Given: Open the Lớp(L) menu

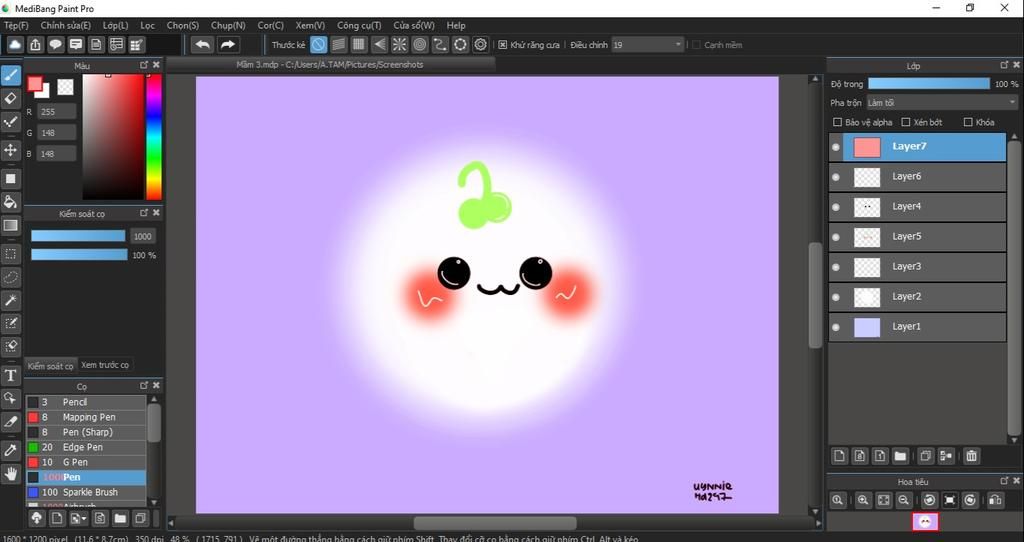Looking at the screenshot, I should click(115, 25).
